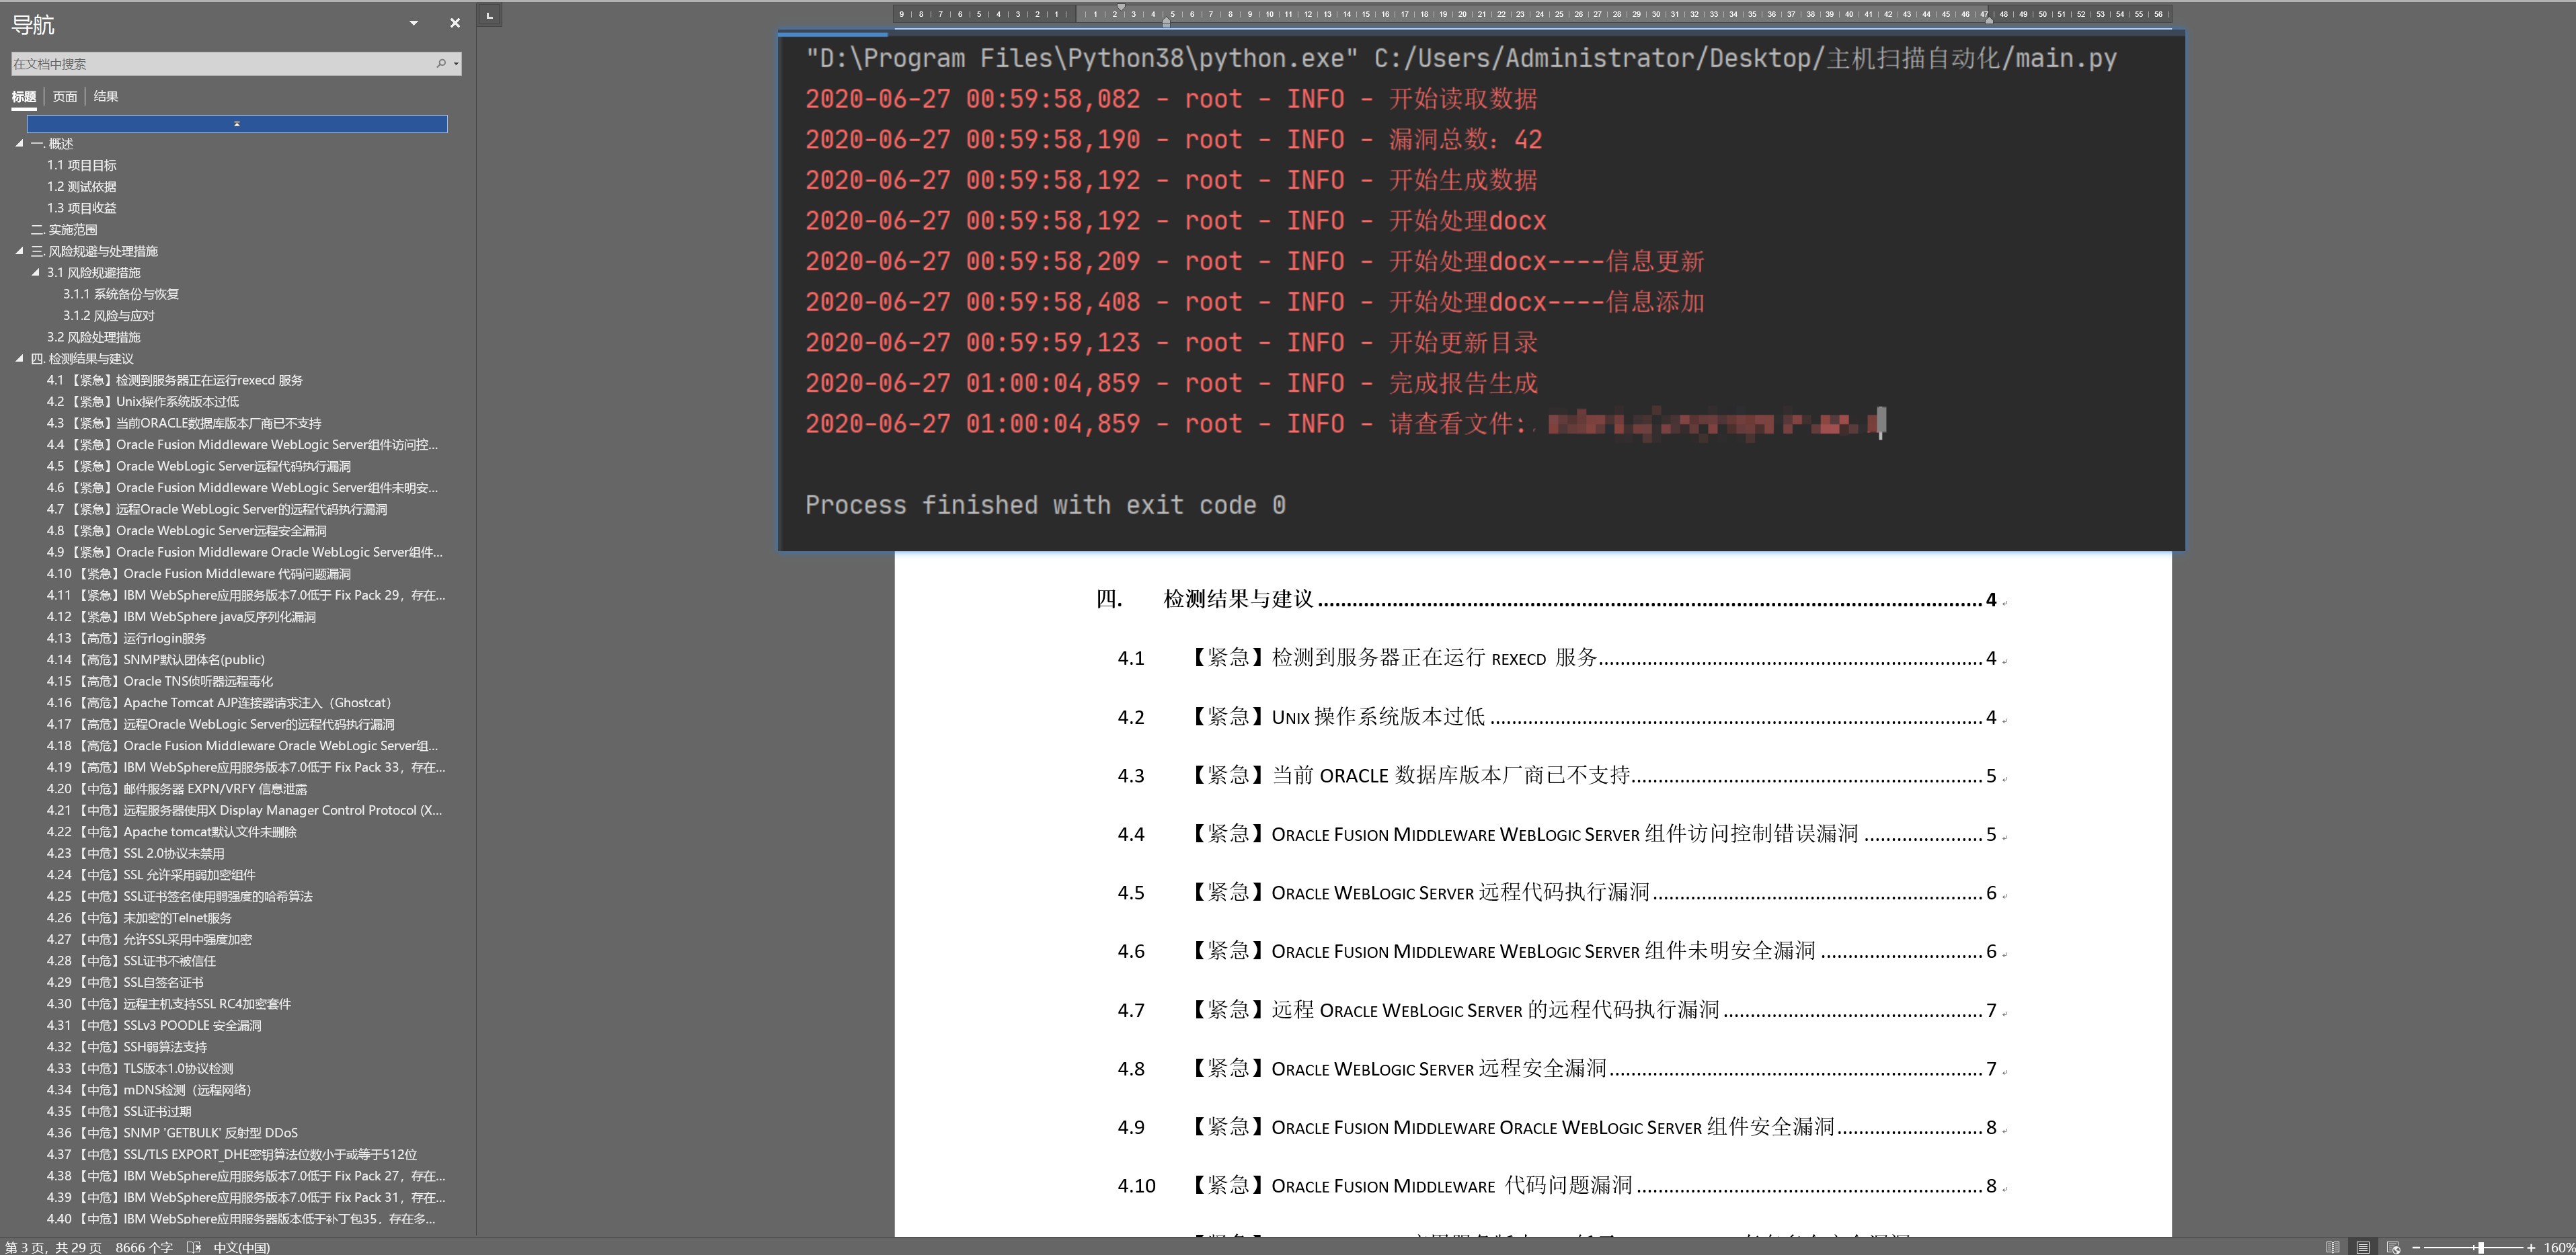Click the 160% zoom level indicator
The width and height of the screenshot is (2576, 1255).
[2559, 1247]
